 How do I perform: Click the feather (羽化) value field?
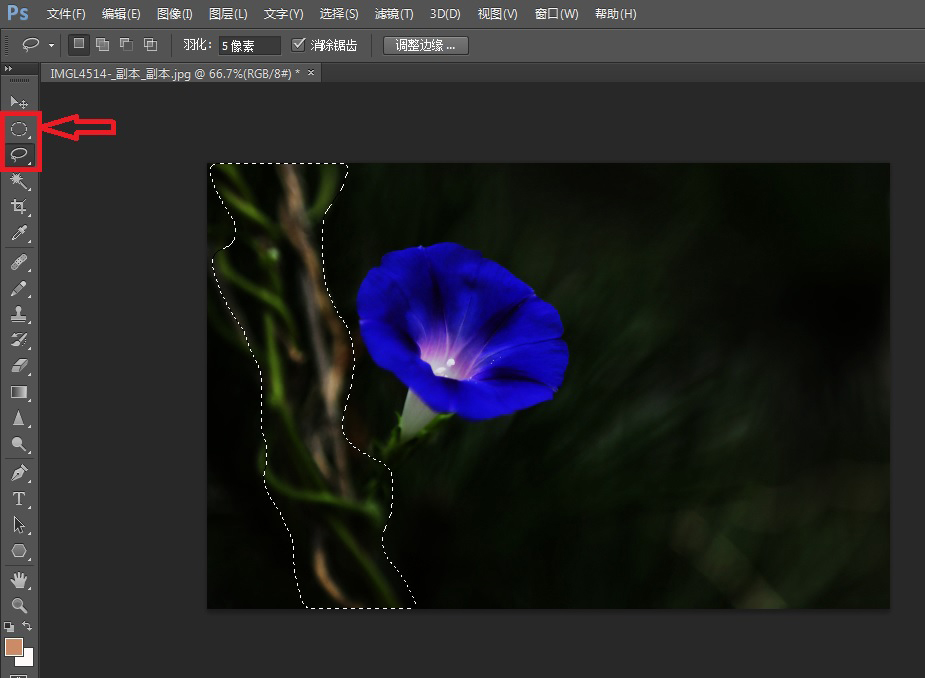tap(249, 46)
